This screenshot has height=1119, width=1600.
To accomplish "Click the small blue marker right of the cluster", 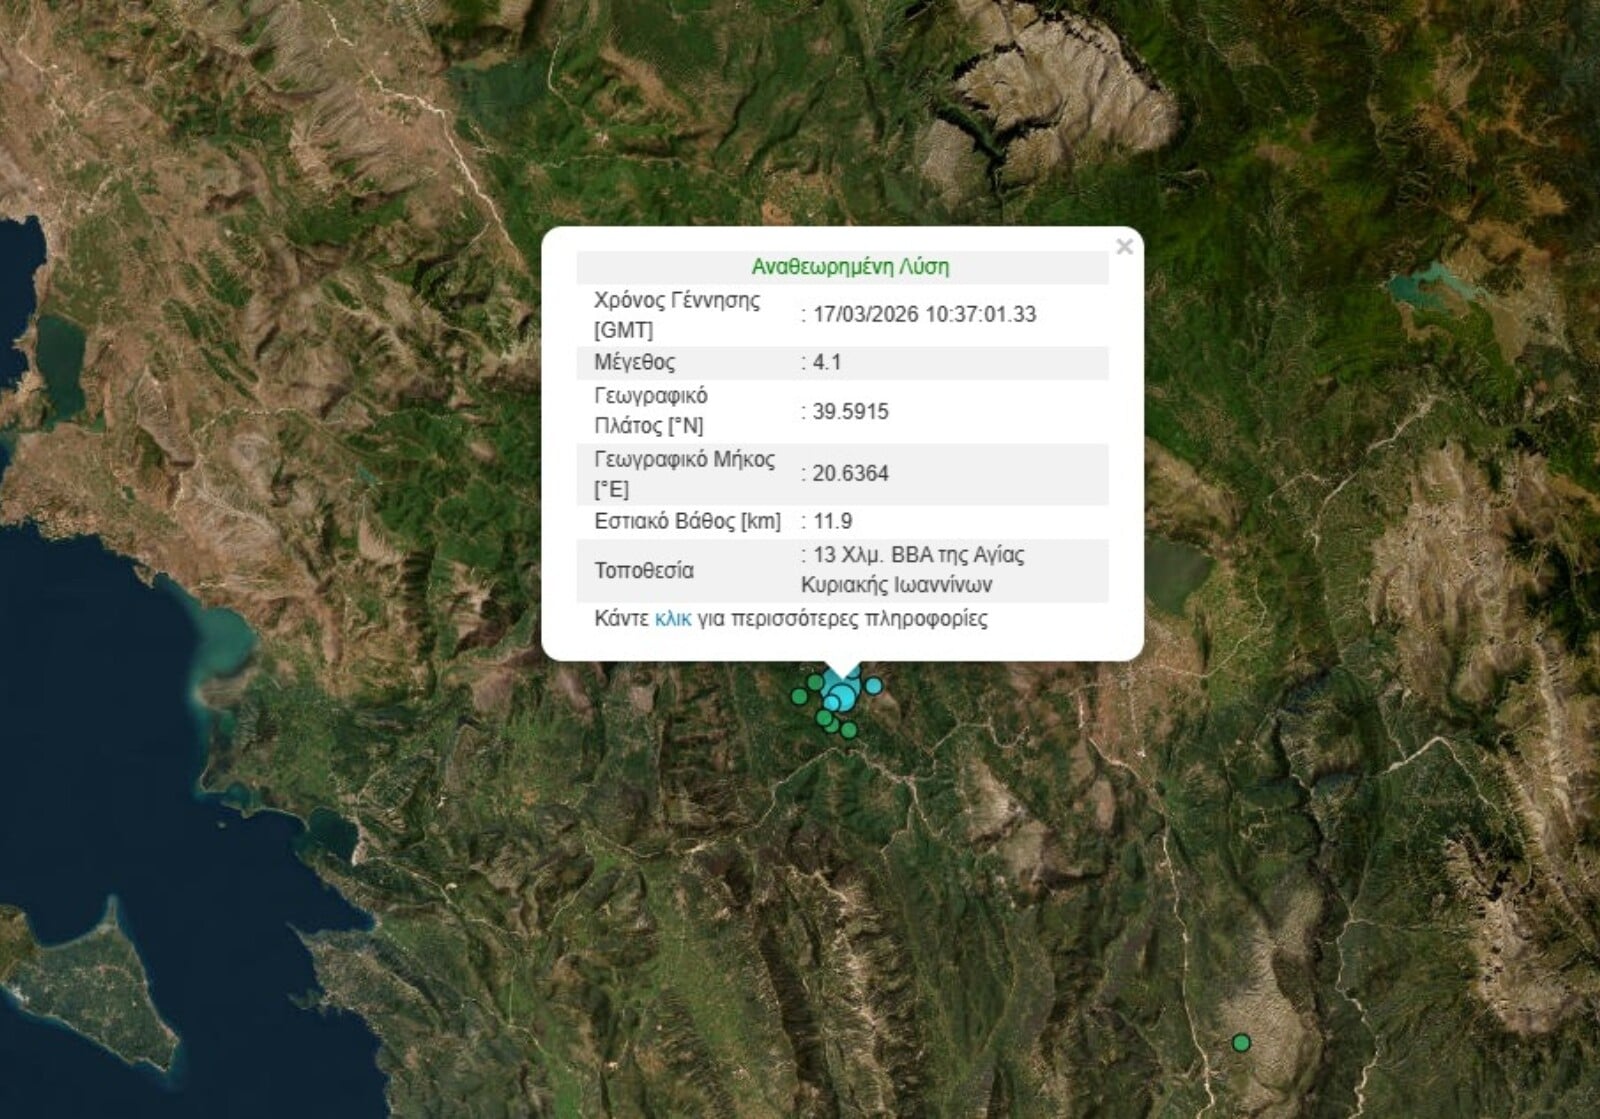I will coord(873,686).
